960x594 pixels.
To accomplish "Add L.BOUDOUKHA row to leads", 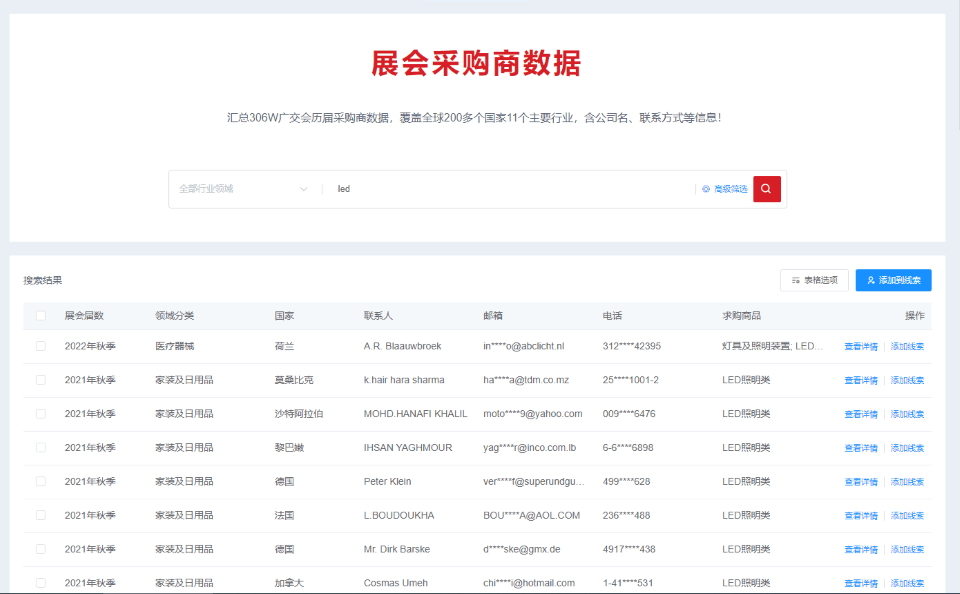I will pyautogui.click(x=907, y=516).
